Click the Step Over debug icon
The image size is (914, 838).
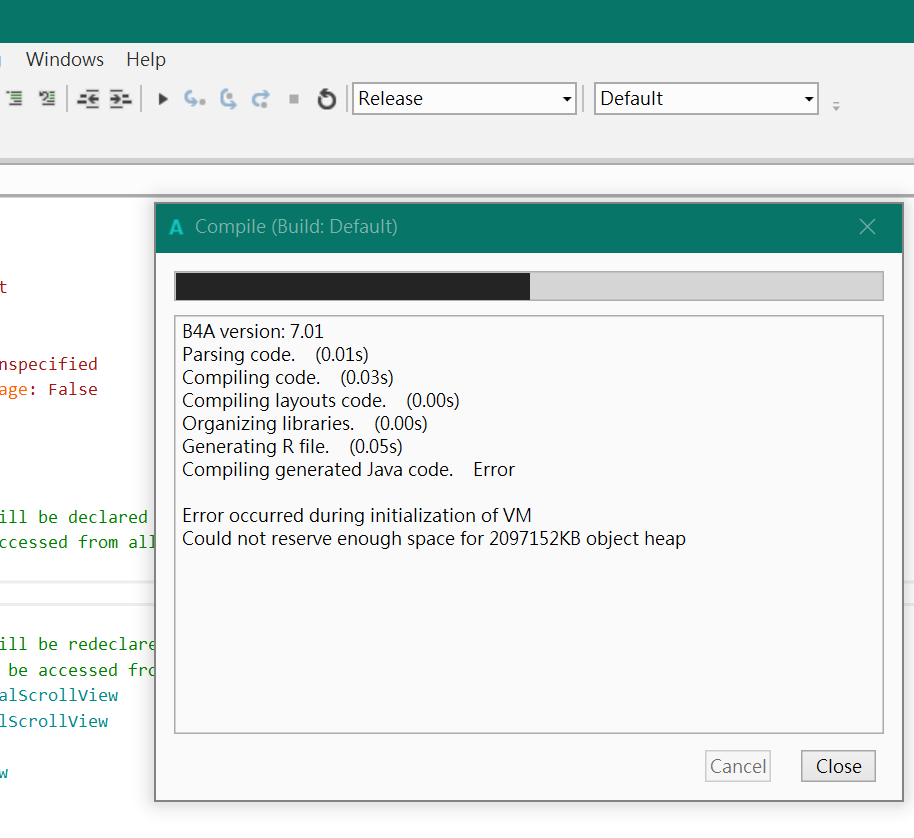coord(228,99)
